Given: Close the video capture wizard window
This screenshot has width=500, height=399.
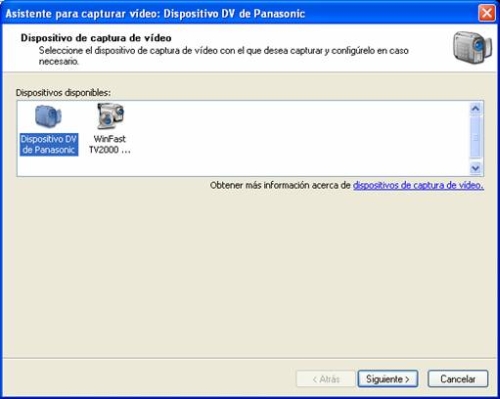Looking at the screenshot, I should [x=486, y=13].
